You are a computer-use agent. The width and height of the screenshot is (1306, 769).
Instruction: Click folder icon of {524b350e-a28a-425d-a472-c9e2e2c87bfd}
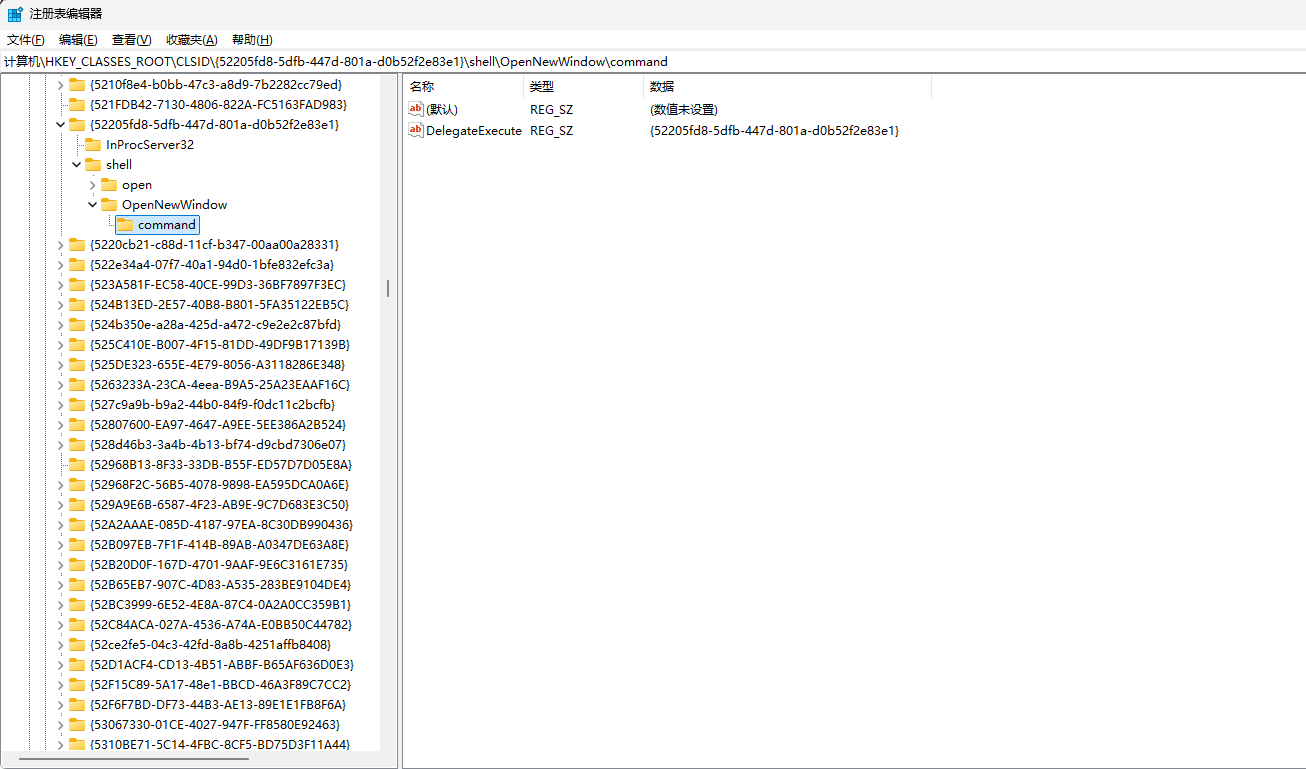77,325
